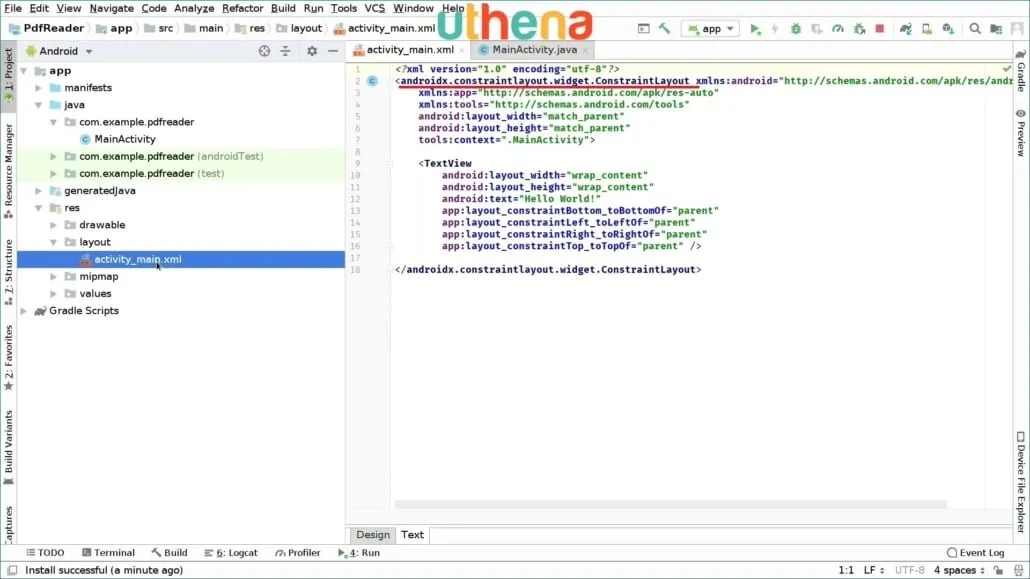Open the app run configuration dropdown
This screenshot has height=579, width=1030.
tap(710, 29)
